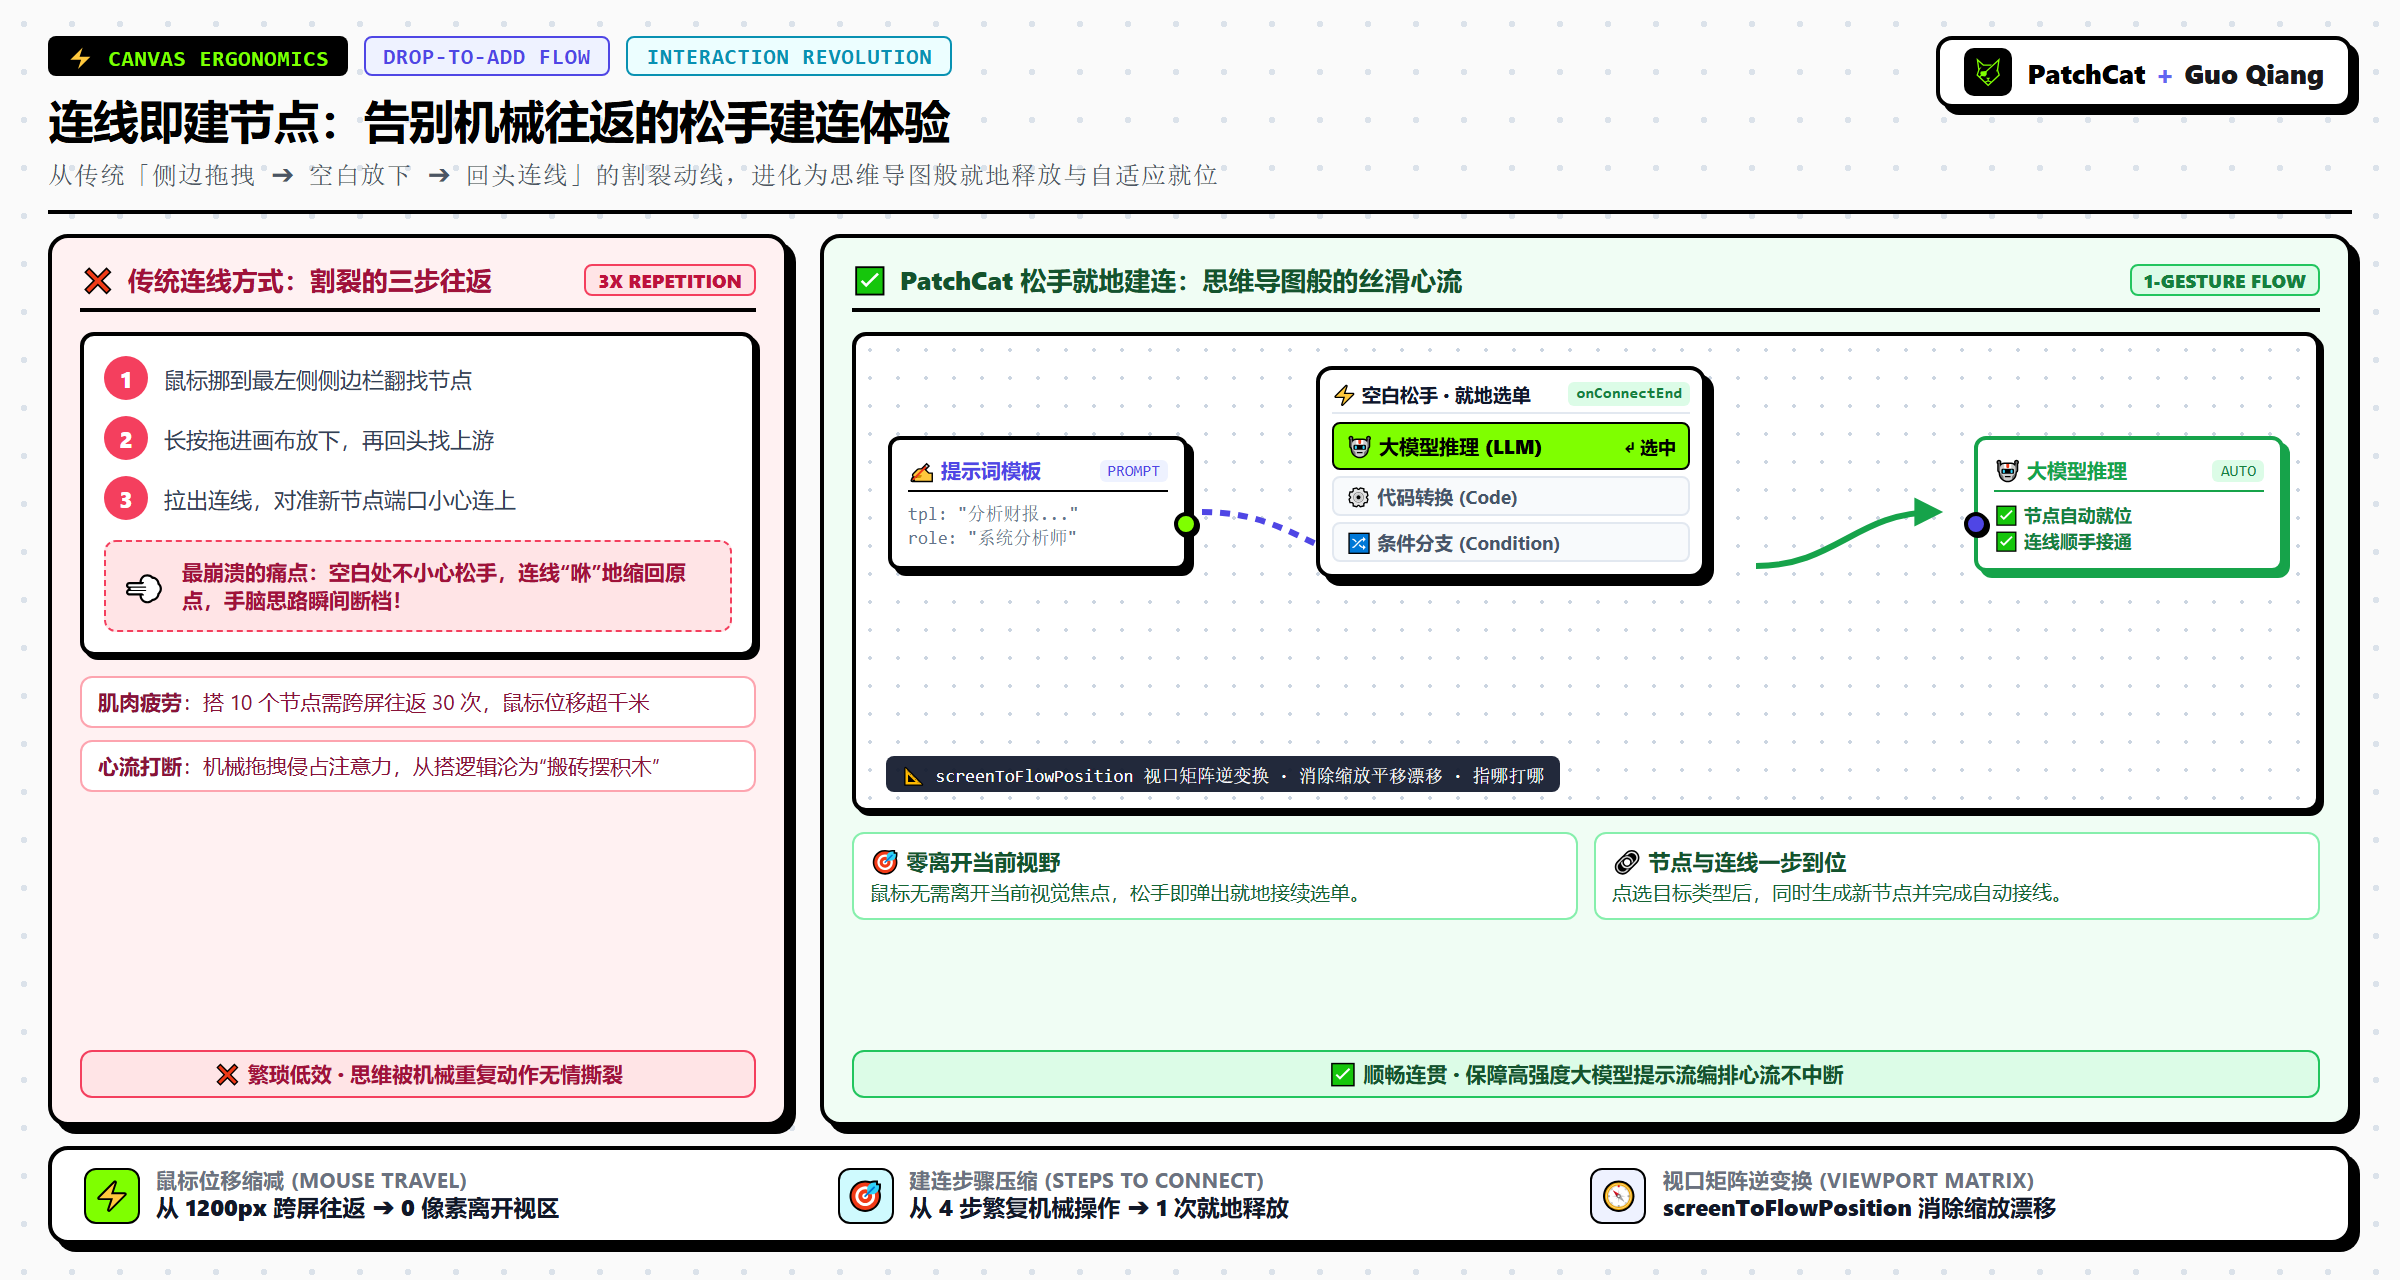Click the gear icon beside 代码转换 (Code)

coord(1358,497)
